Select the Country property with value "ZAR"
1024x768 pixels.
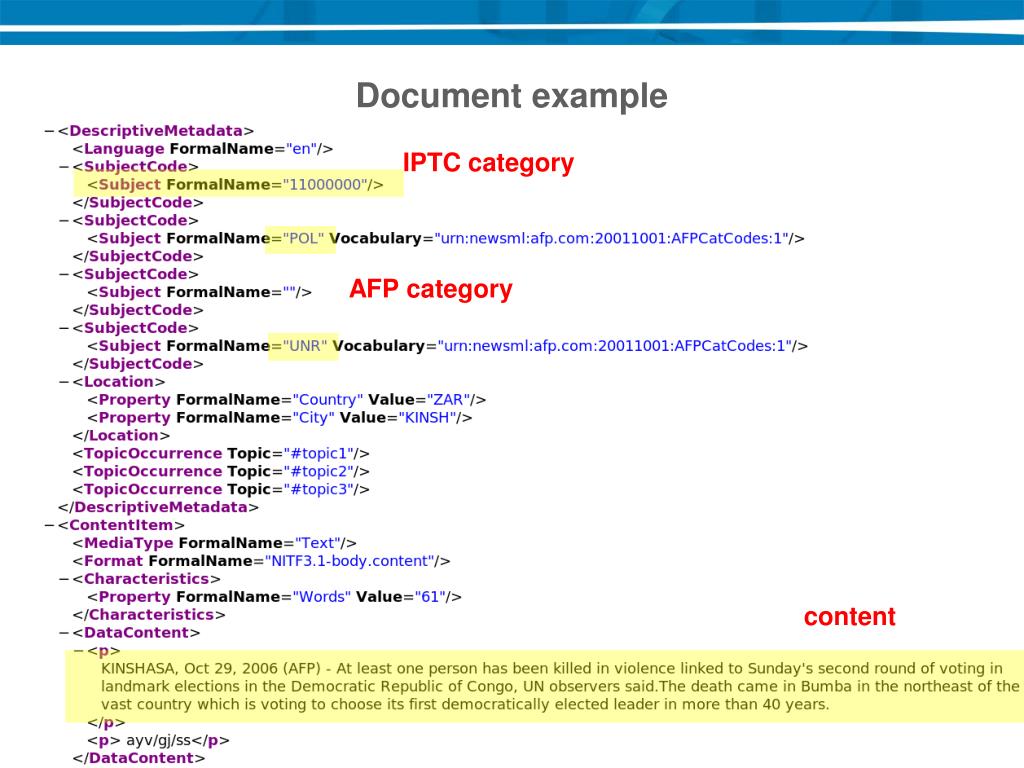[x=287, y=400]
